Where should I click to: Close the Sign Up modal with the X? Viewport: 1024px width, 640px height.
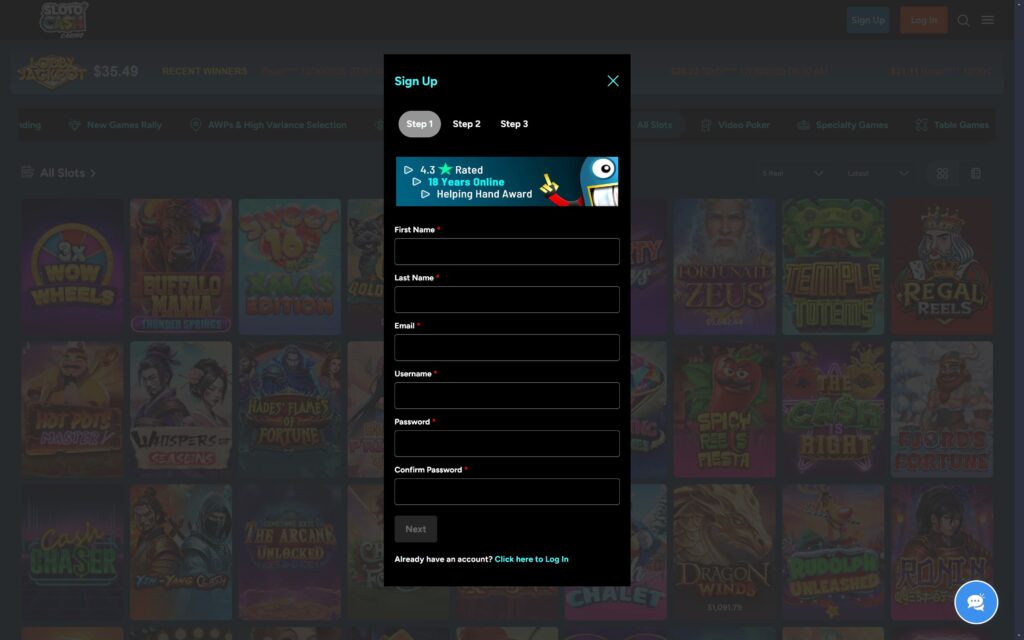[x=613, y=81]
